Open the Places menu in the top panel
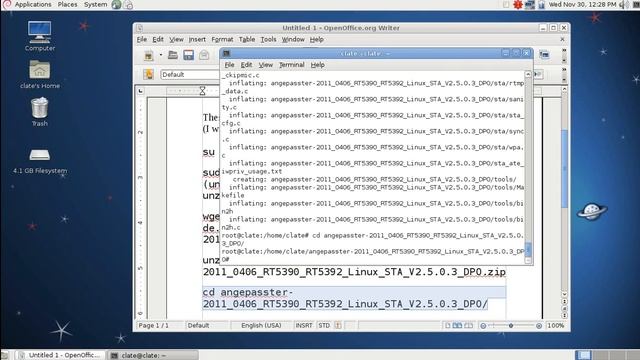 67,4
